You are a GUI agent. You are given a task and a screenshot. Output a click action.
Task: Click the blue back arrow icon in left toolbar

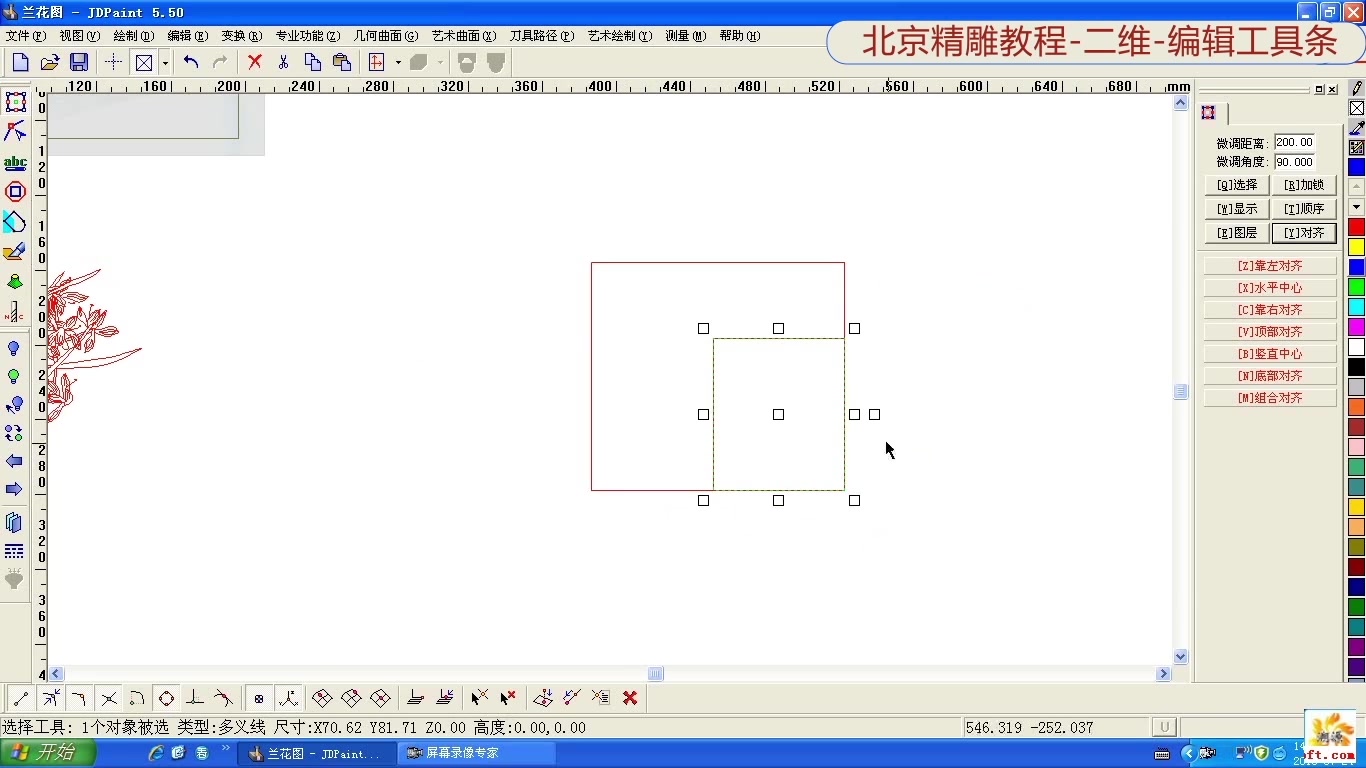[x=14, y=461]
